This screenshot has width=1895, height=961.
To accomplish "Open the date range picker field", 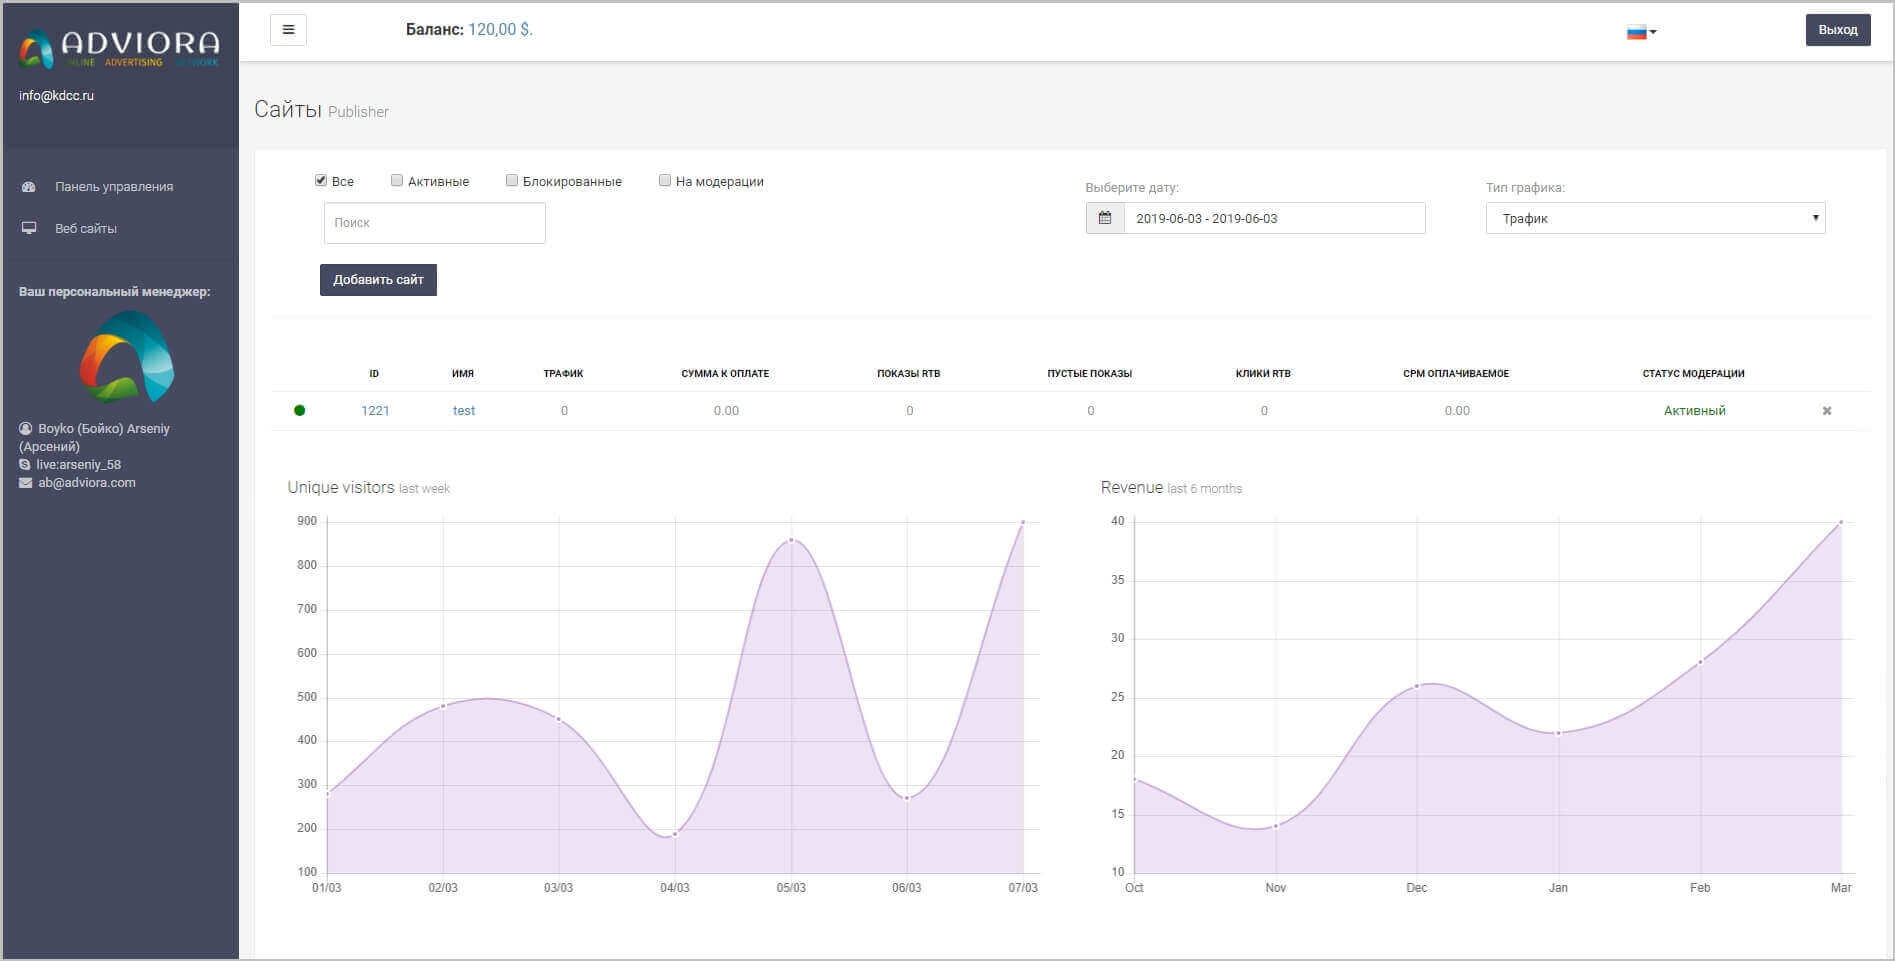I will (1274, 218).
